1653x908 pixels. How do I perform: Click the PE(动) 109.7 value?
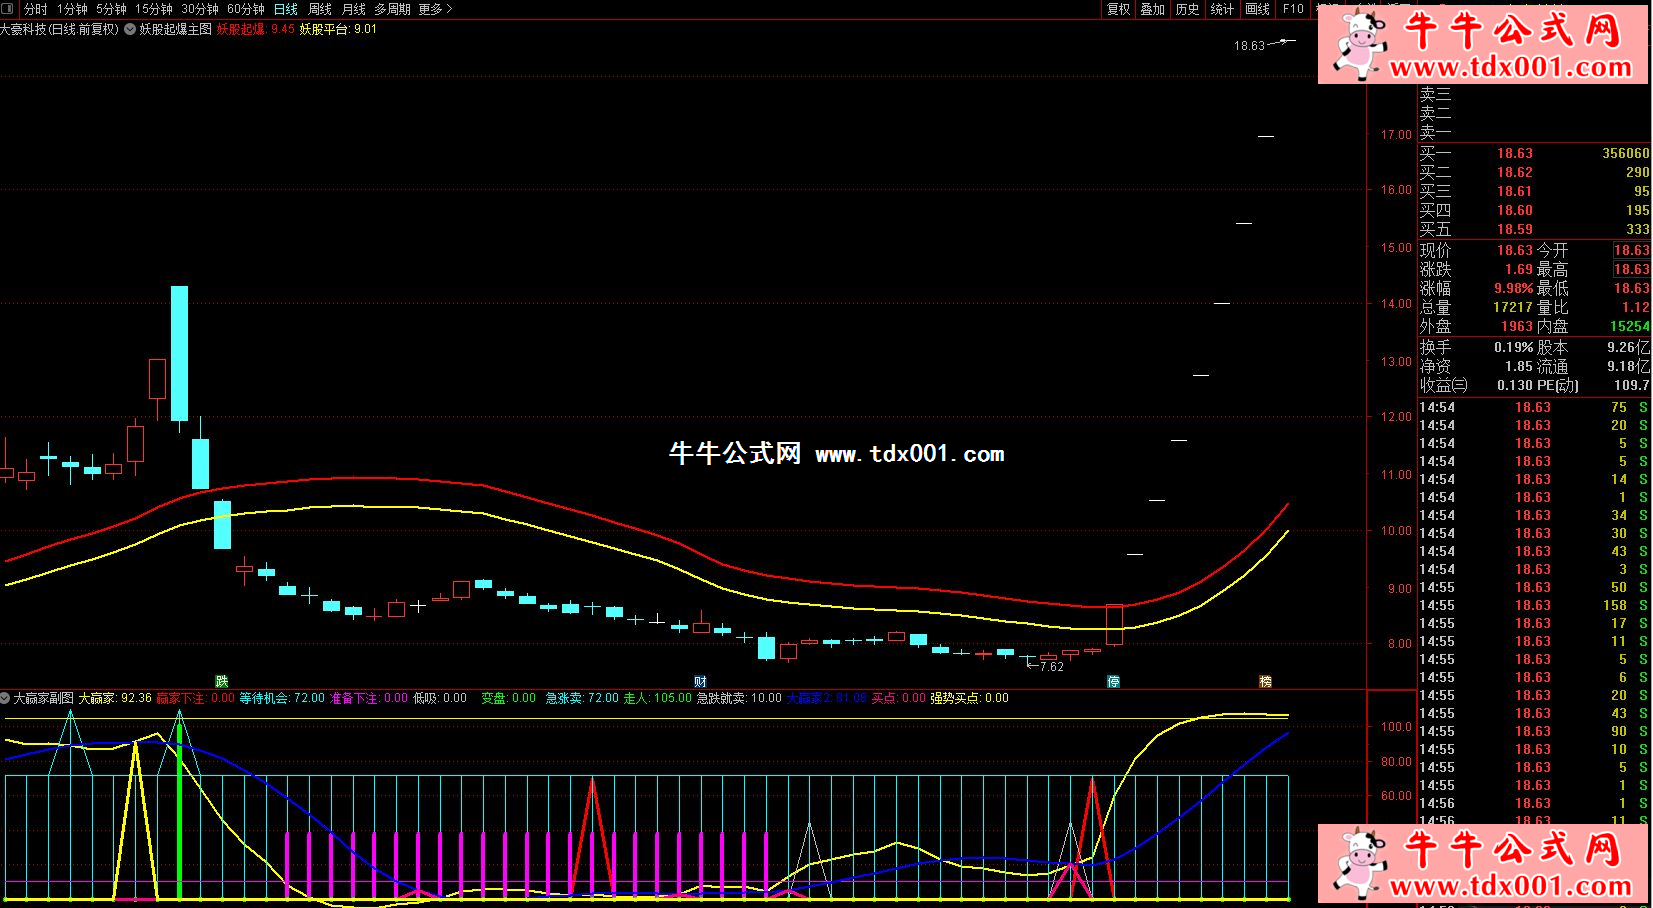click(x=1631, y=385)
